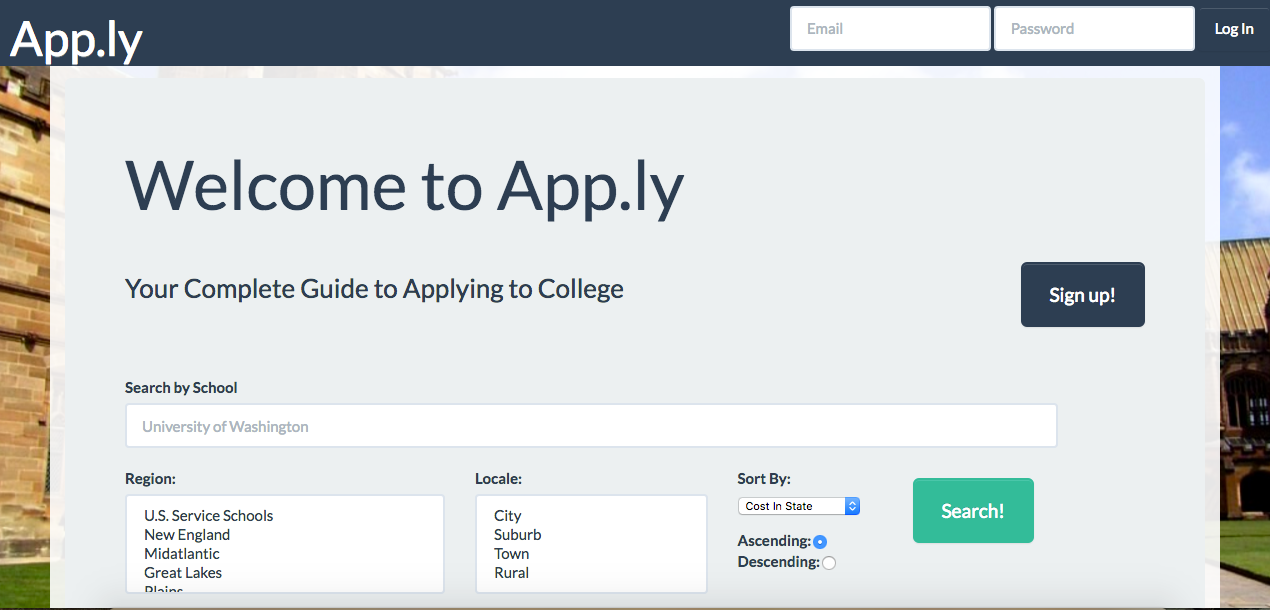1270x610 pixels.
Task: Open the Sort By dropdown
Action: coord(798,506)
